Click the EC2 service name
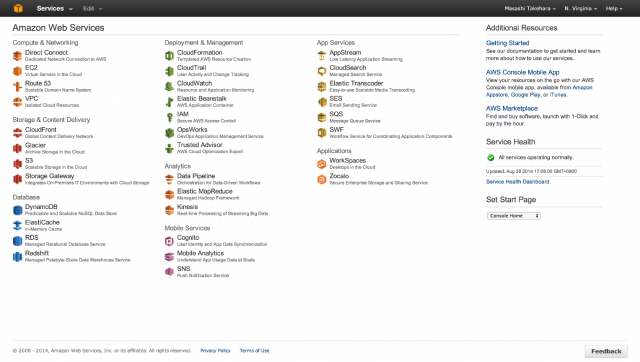This screenshot has height=362, width=640. coord(31,68)
